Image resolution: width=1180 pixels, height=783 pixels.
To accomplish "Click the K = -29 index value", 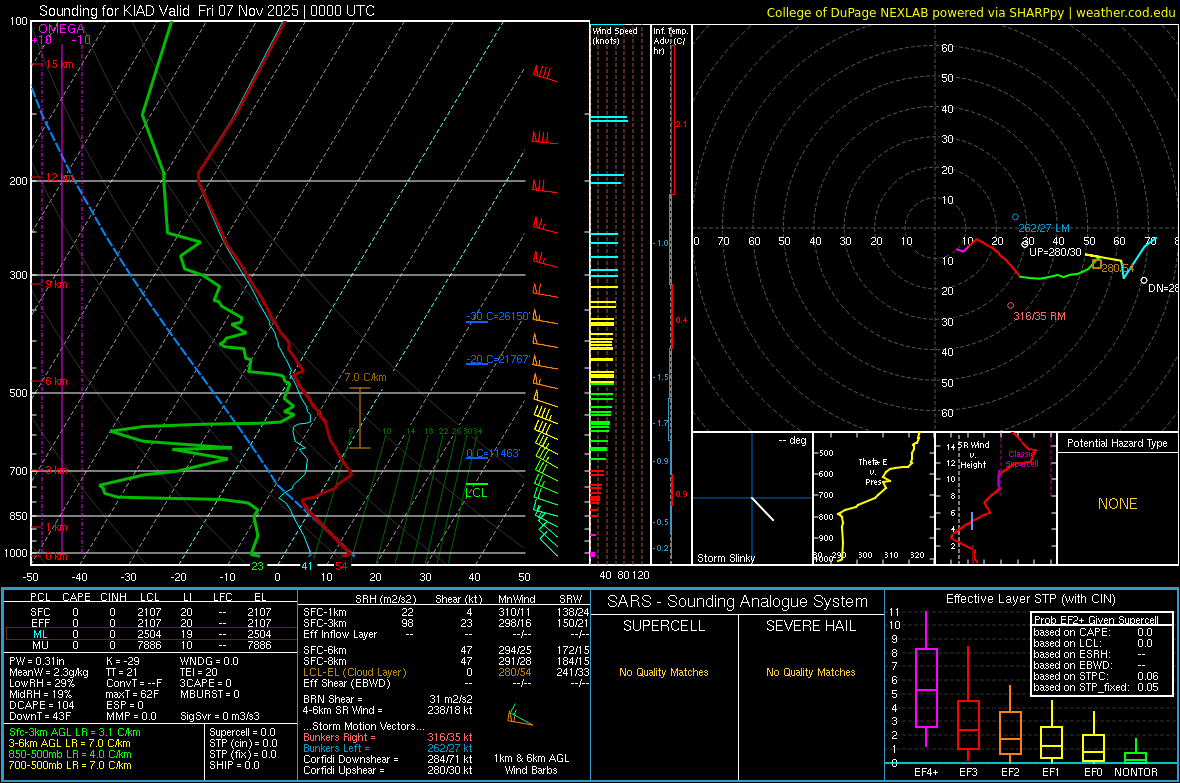I will coord(123,661).
